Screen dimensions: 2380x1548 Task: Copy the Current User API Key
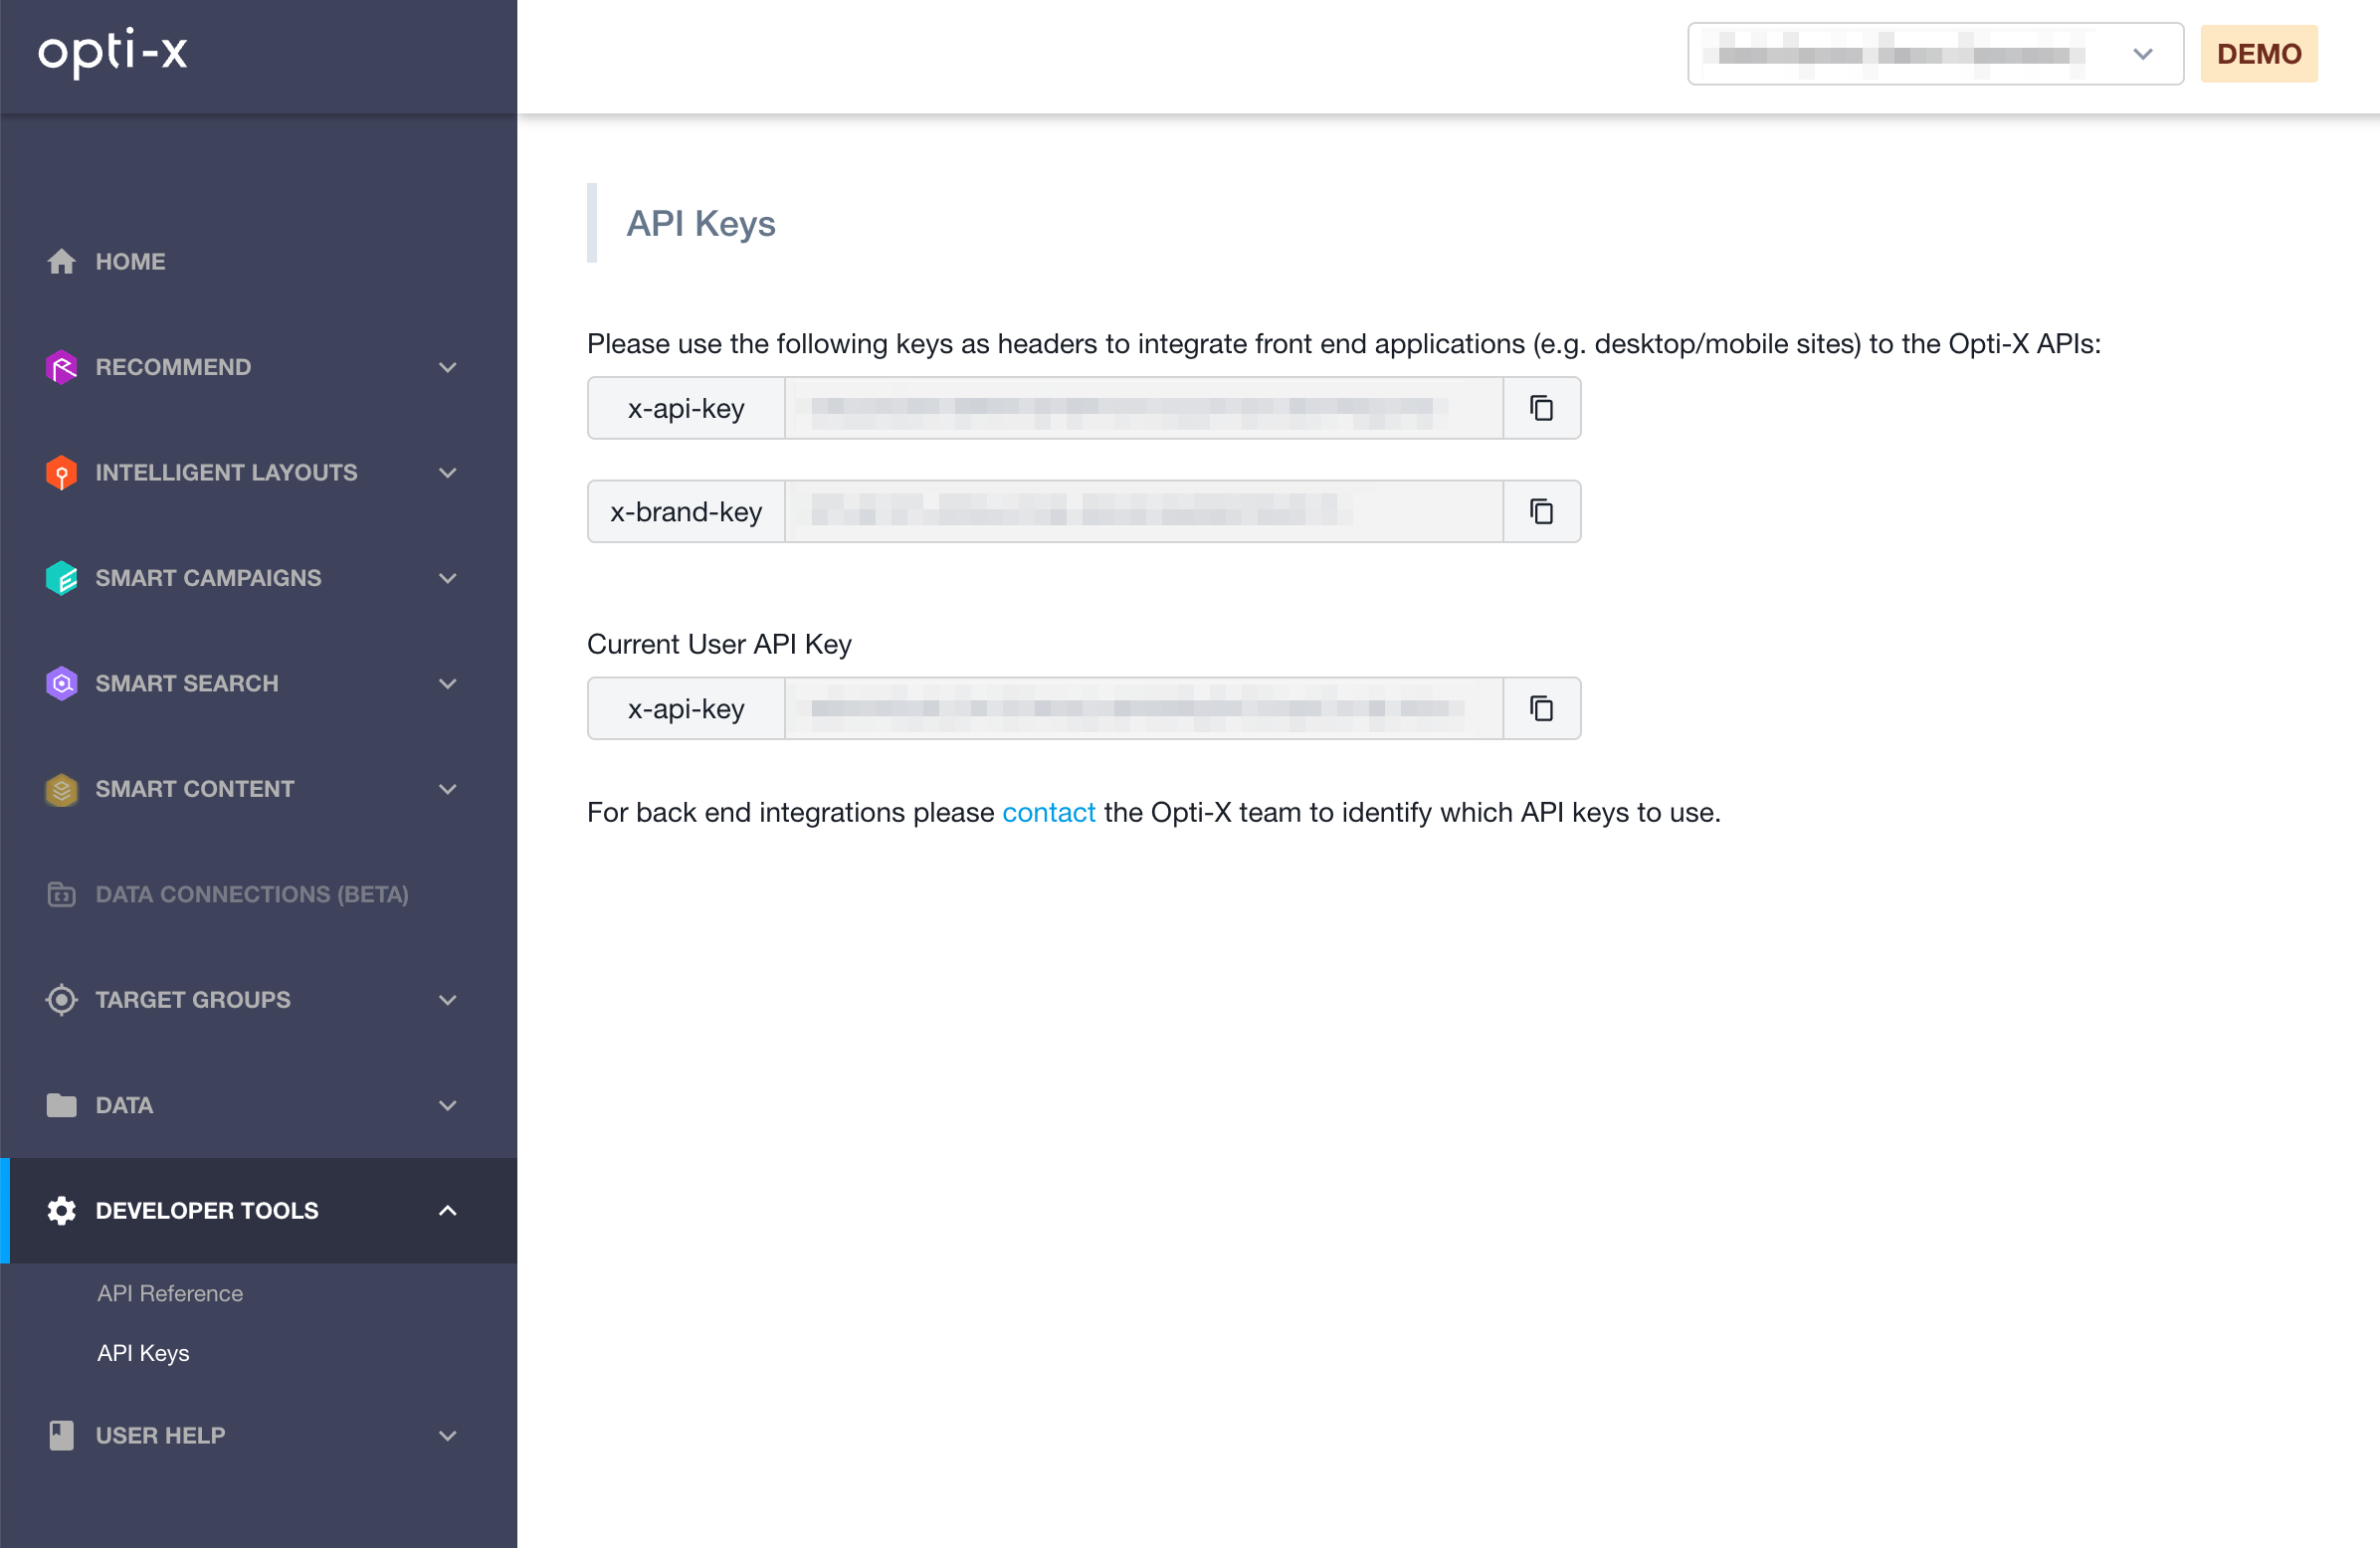click(x=1541, y=708)
